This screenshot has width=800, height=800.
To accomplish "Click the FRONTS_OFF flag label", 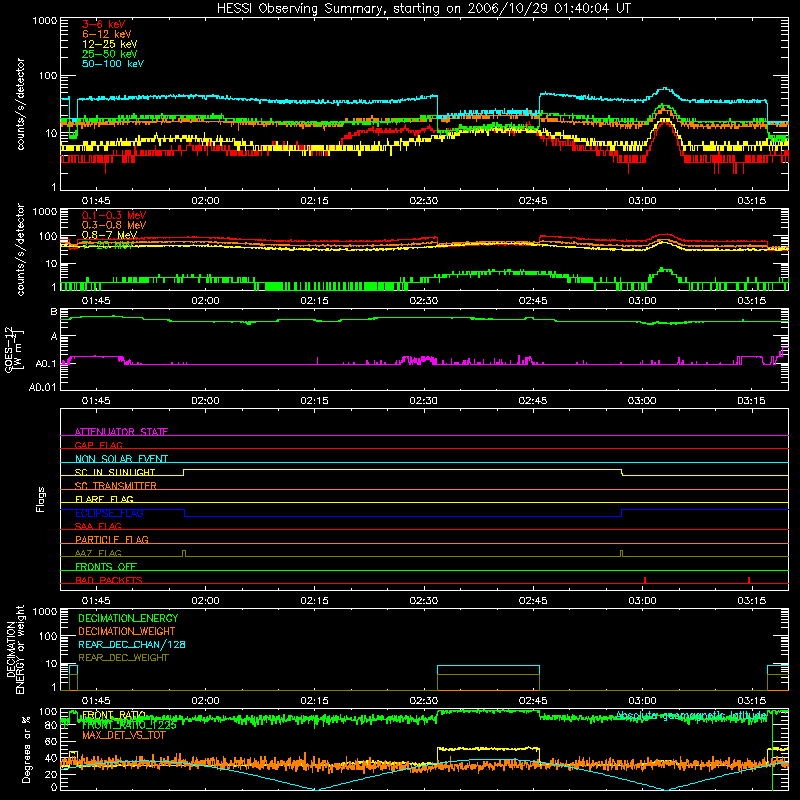I will tap(106, 566).
